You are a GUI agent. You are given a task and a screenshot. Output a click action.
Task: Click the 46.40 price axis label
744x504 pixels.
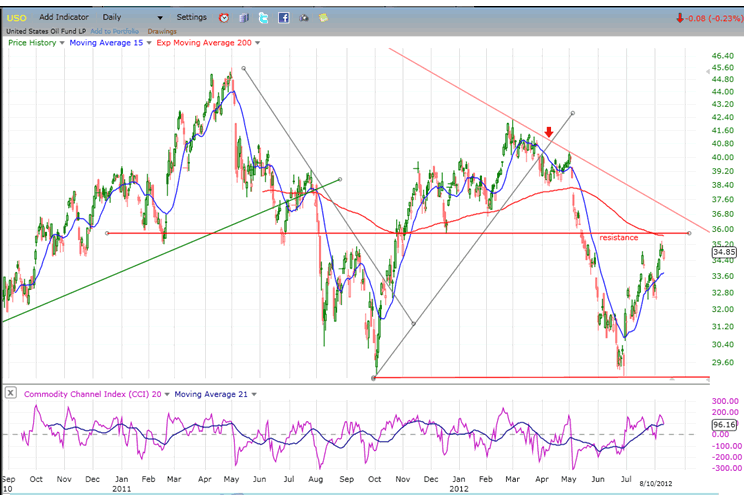point(723,56)
